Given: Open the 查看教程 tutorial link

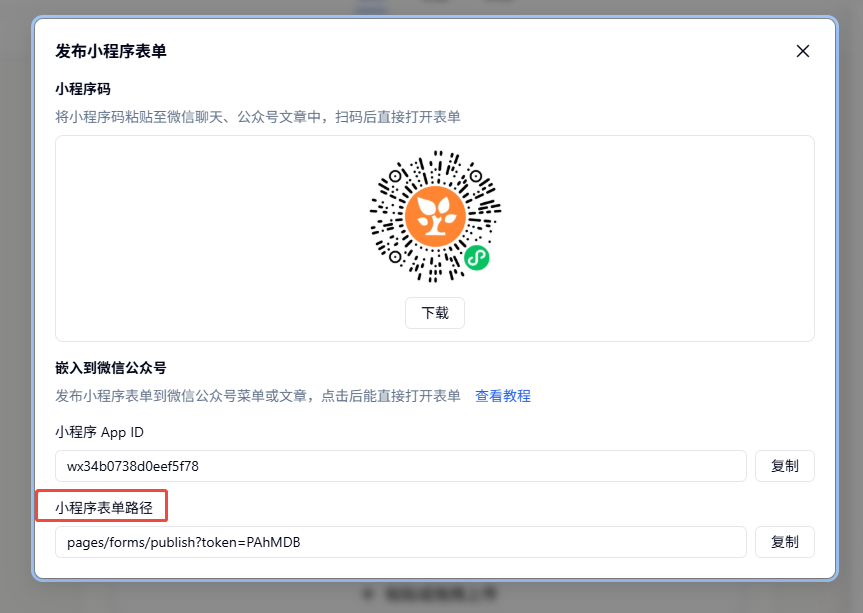Looking at the screenshot, I should tap(502, 396).
